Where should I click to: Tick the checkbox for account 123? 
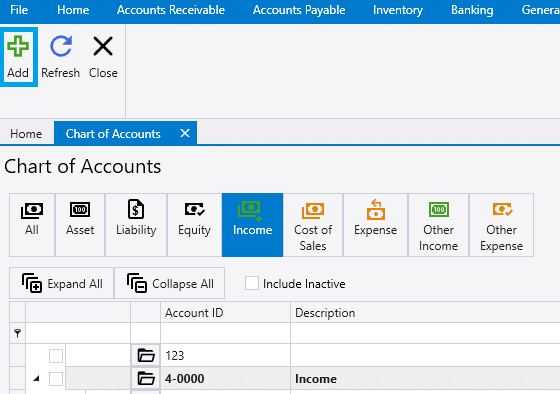(56, 355)
